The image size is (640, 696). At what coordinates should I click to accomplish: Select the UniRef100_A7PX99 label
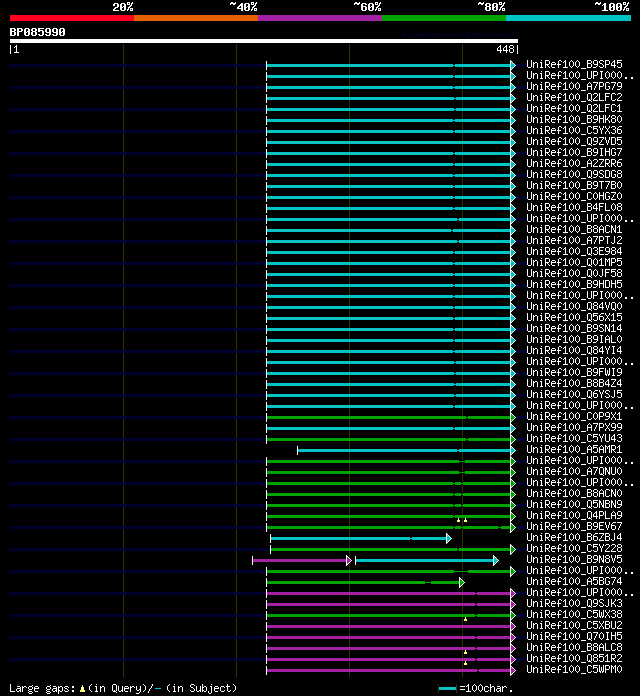click(574, 427)
